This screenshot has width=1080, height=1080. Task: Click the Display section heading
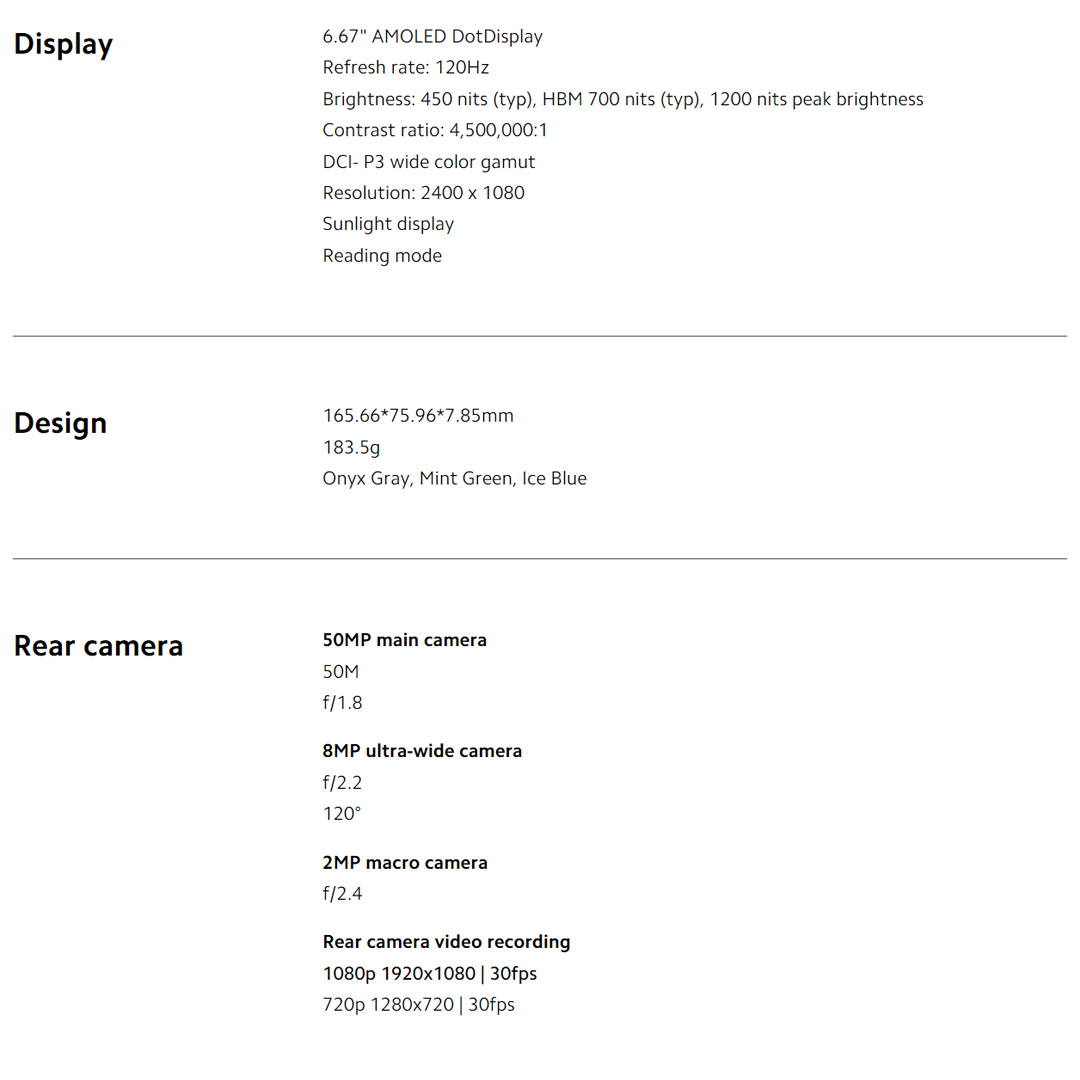coord(63,45)
